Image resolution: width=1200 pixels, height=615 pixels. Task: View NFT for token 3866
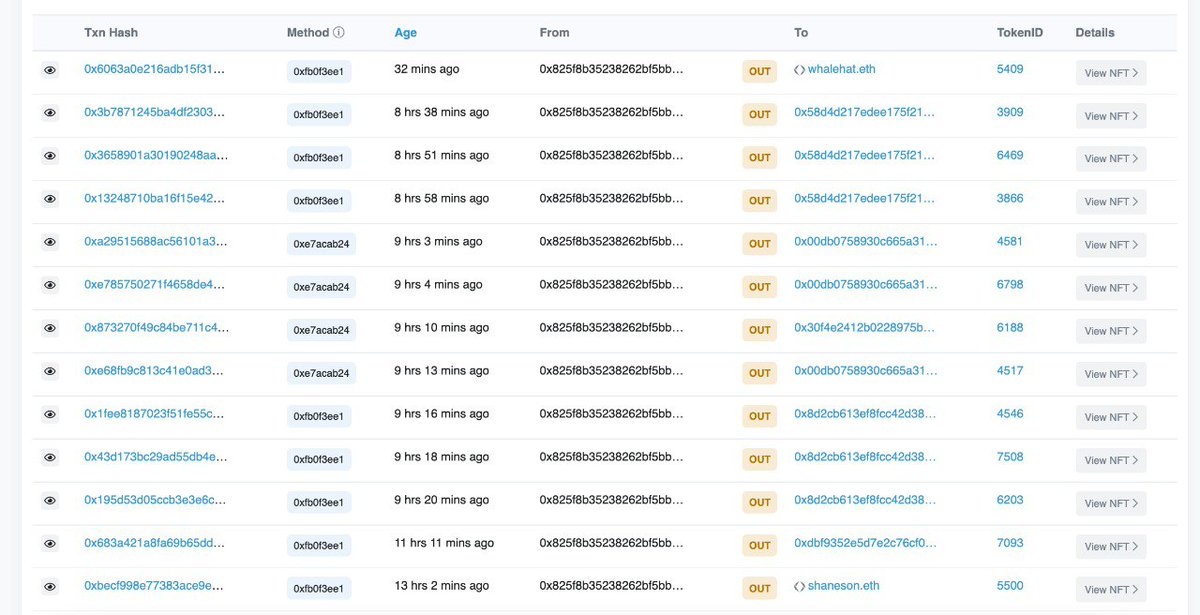tap(1111, 202)
